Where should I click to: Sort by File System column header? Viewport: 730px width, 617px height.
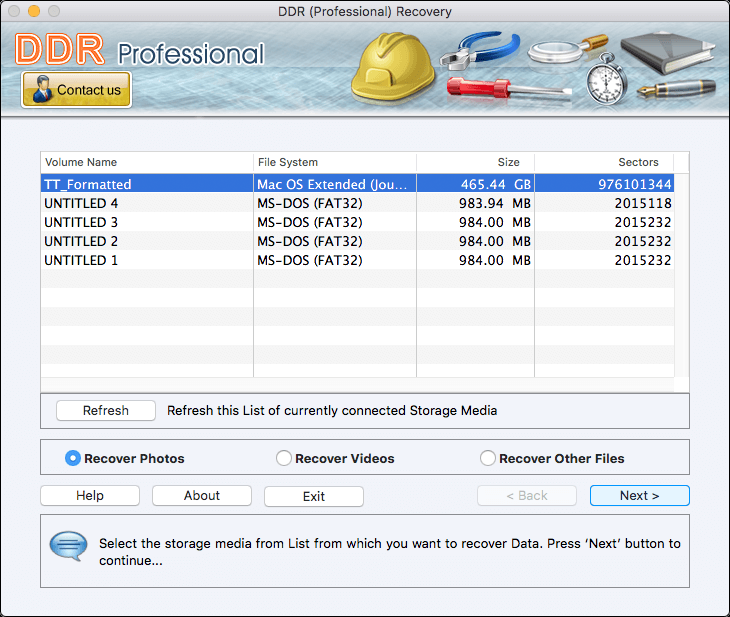[335, 162]
